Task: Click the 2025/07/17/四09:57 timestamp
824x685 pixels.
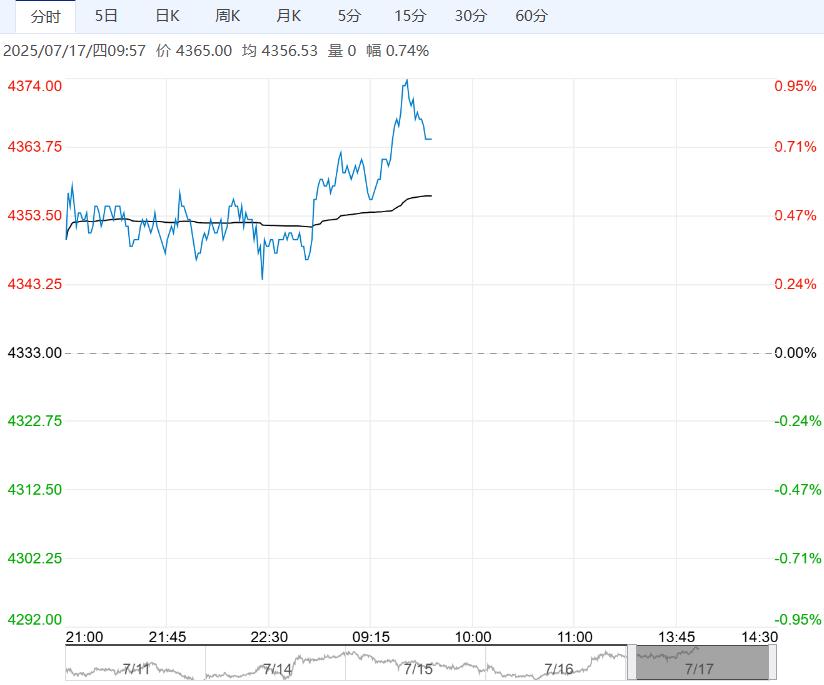Action: [75, 51]
